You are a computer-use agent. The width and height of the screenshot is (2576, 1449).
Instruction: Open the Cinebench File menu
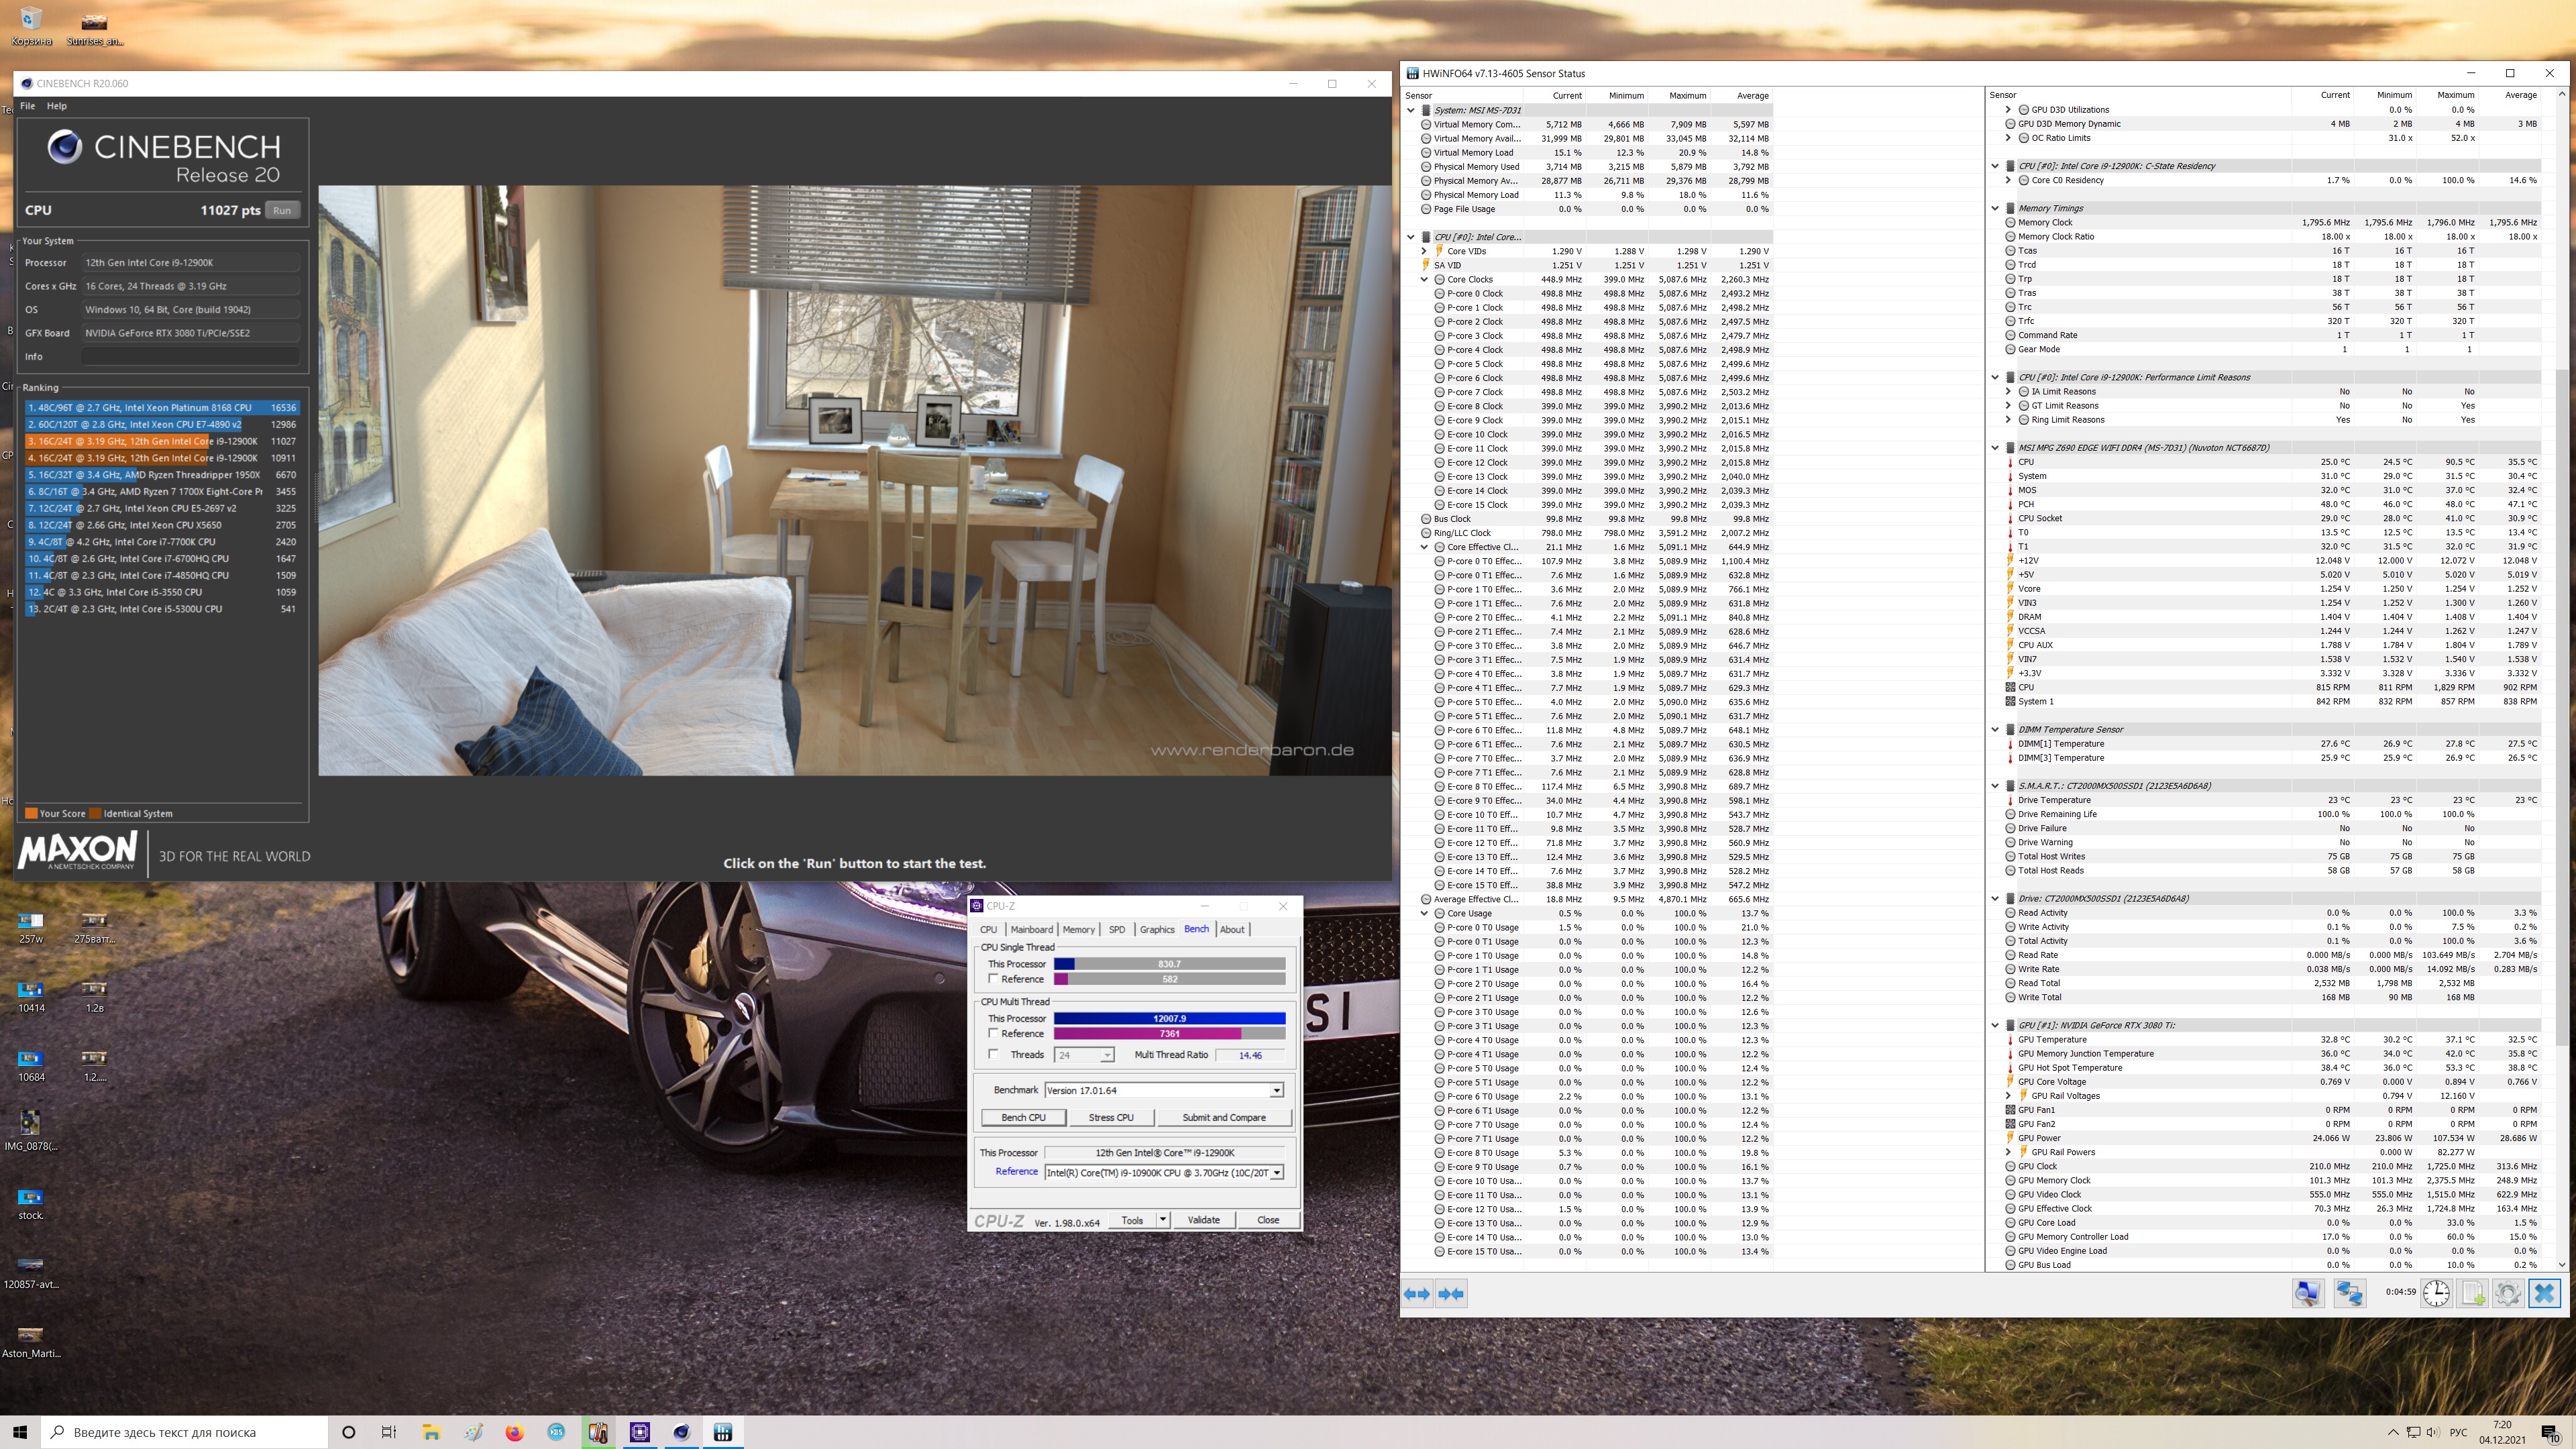pos(27,106)
